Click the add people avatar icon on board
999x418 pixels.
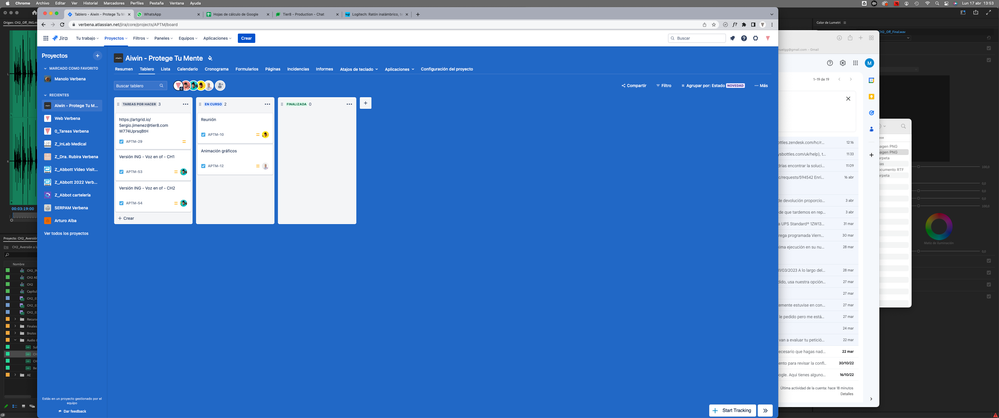pos(220,85)
